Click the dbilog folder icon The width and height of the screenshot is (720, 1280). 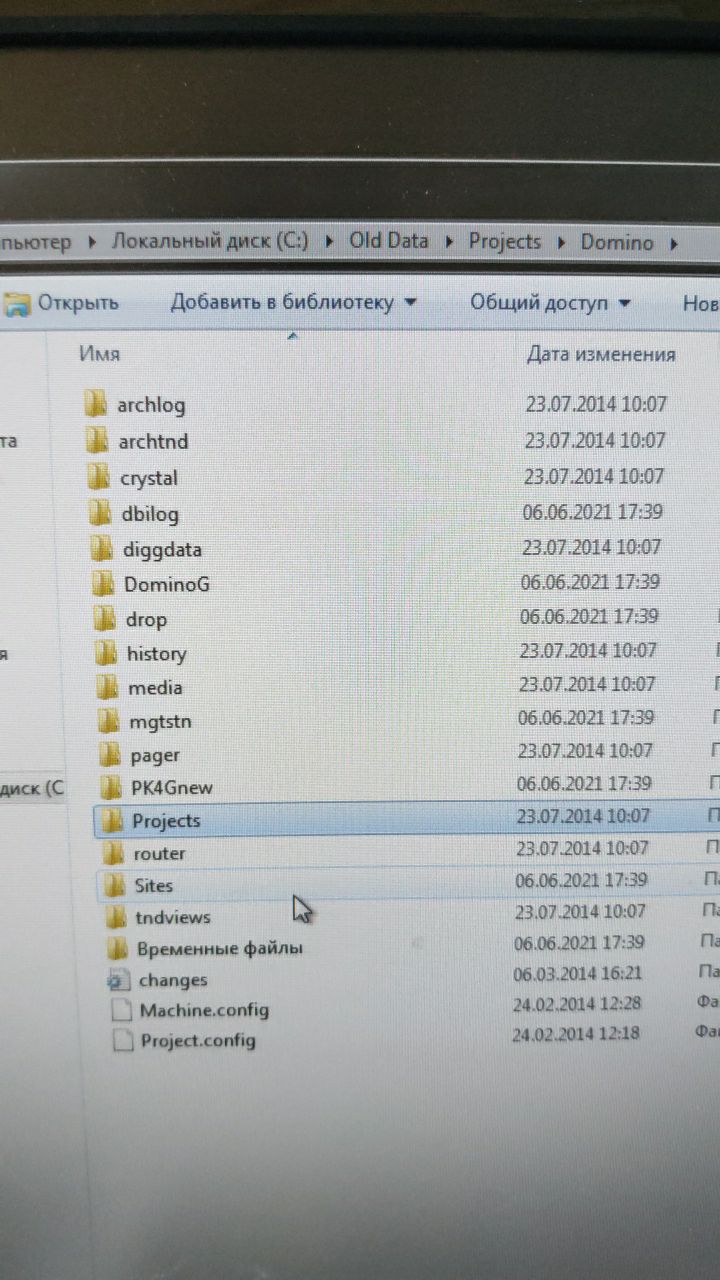point(100,513)
